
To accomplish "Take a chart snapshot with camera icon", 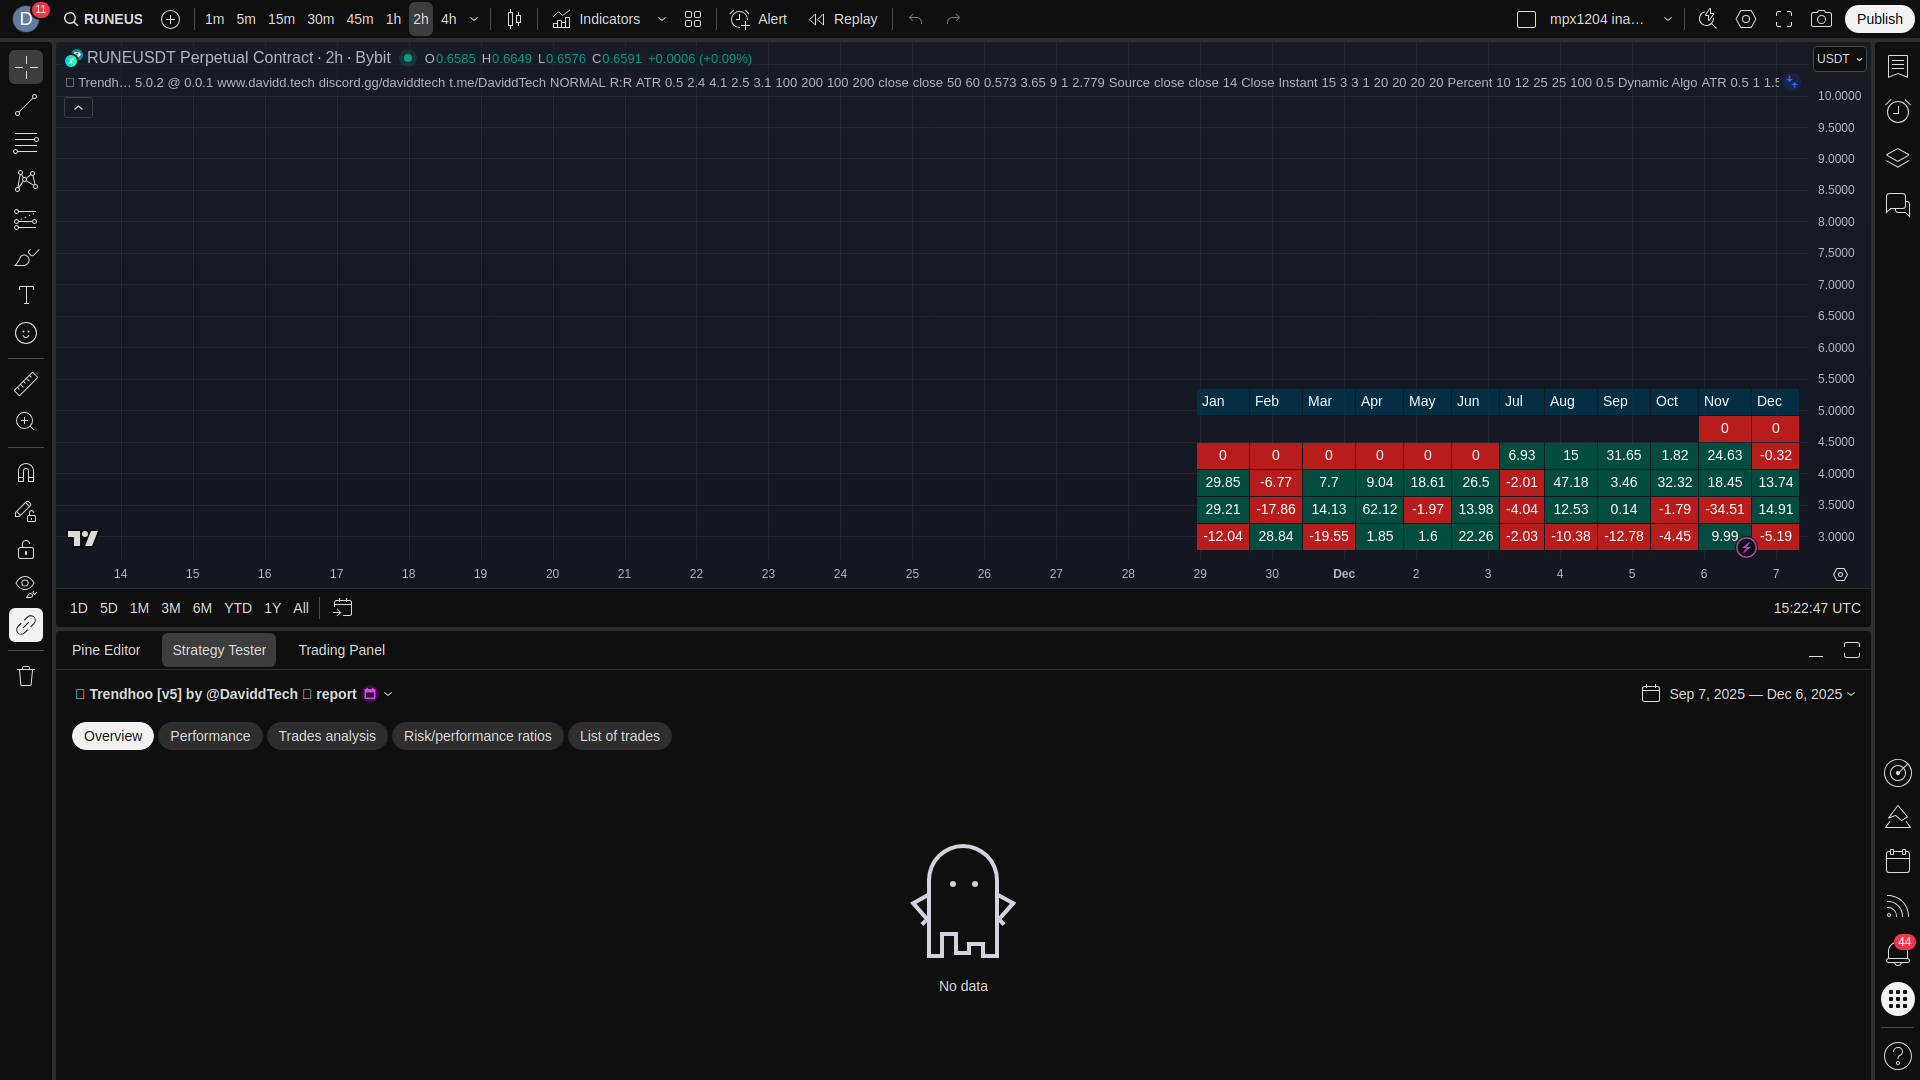I will point(1821,19).
